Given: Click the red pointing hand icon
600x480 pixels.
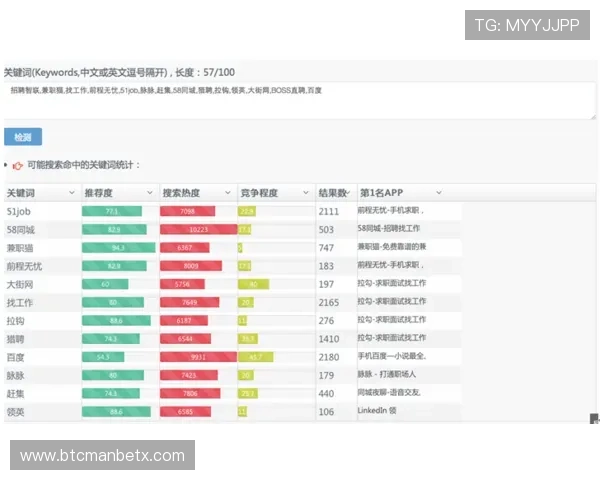Looking at the screenshot, I should [18, 165].
